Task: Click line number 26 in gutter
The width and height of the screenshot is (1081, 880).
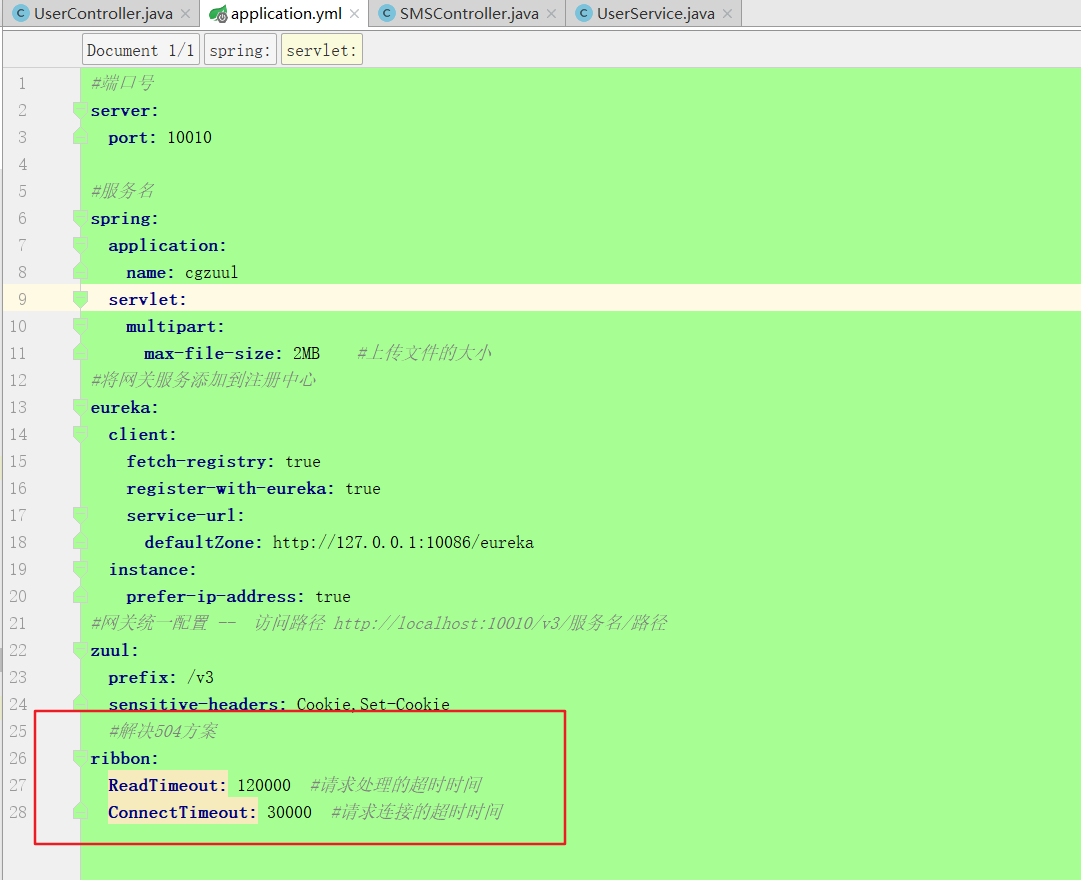Action: [x=18, y=759]
